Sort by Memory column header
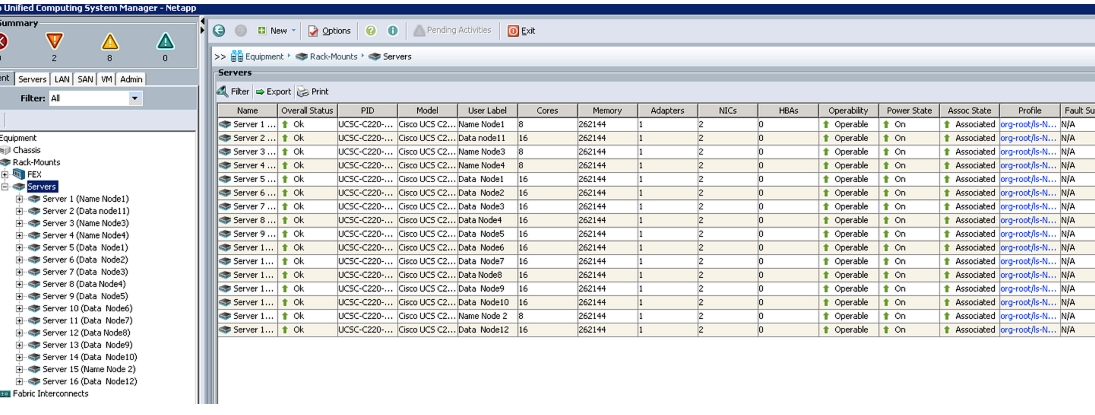The height and width of the screenshot is (415, 1095). (x=608, y=110)
